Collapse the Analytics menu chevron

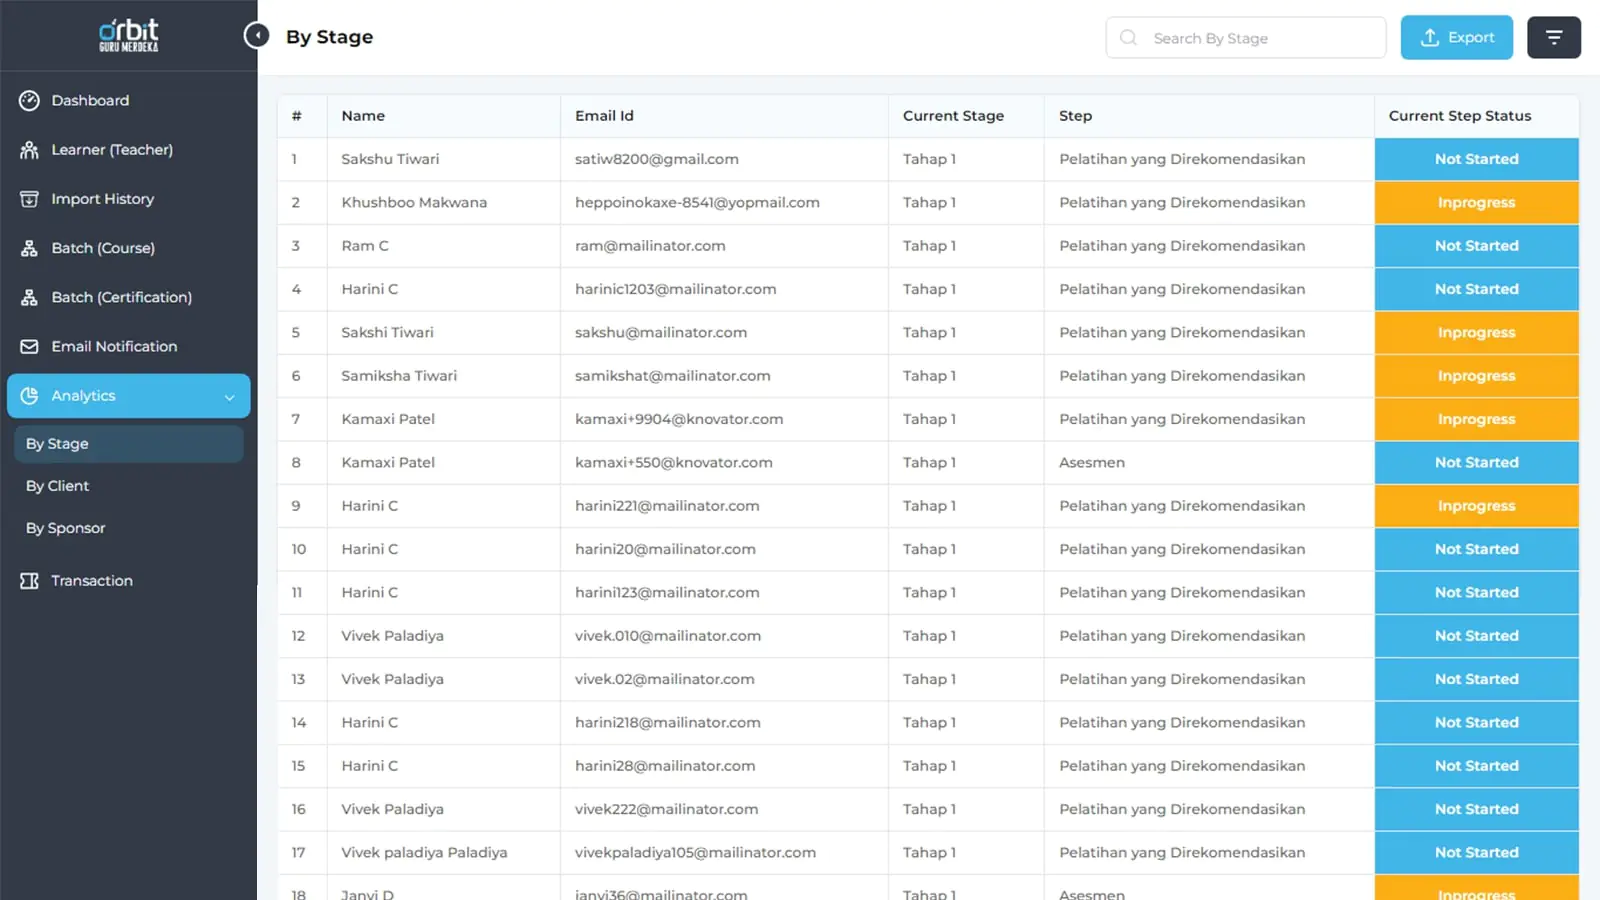(229, 397)
